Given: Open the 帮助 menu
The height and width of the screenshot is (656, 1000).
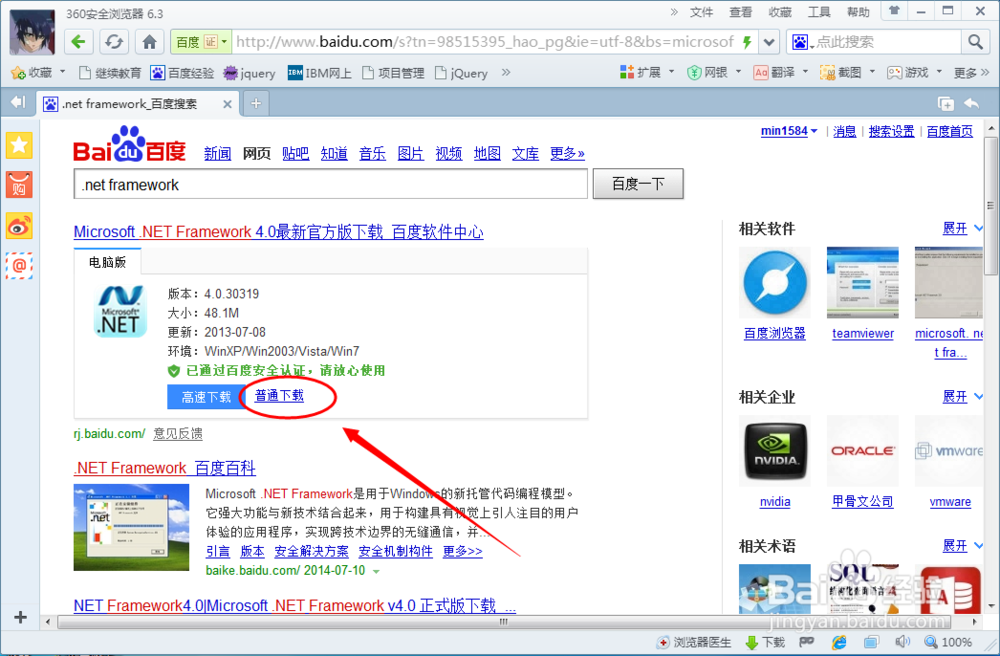Looking at the screenshot, I should [x=858, y=11].
